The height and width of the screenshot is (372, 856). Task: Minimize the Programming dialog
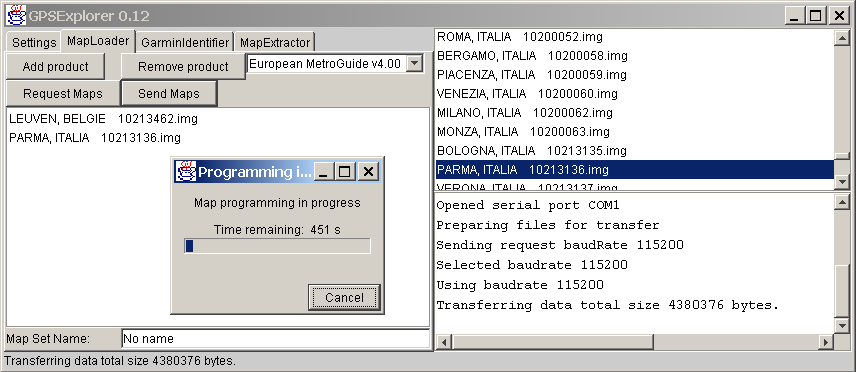(x=323, y=172)
